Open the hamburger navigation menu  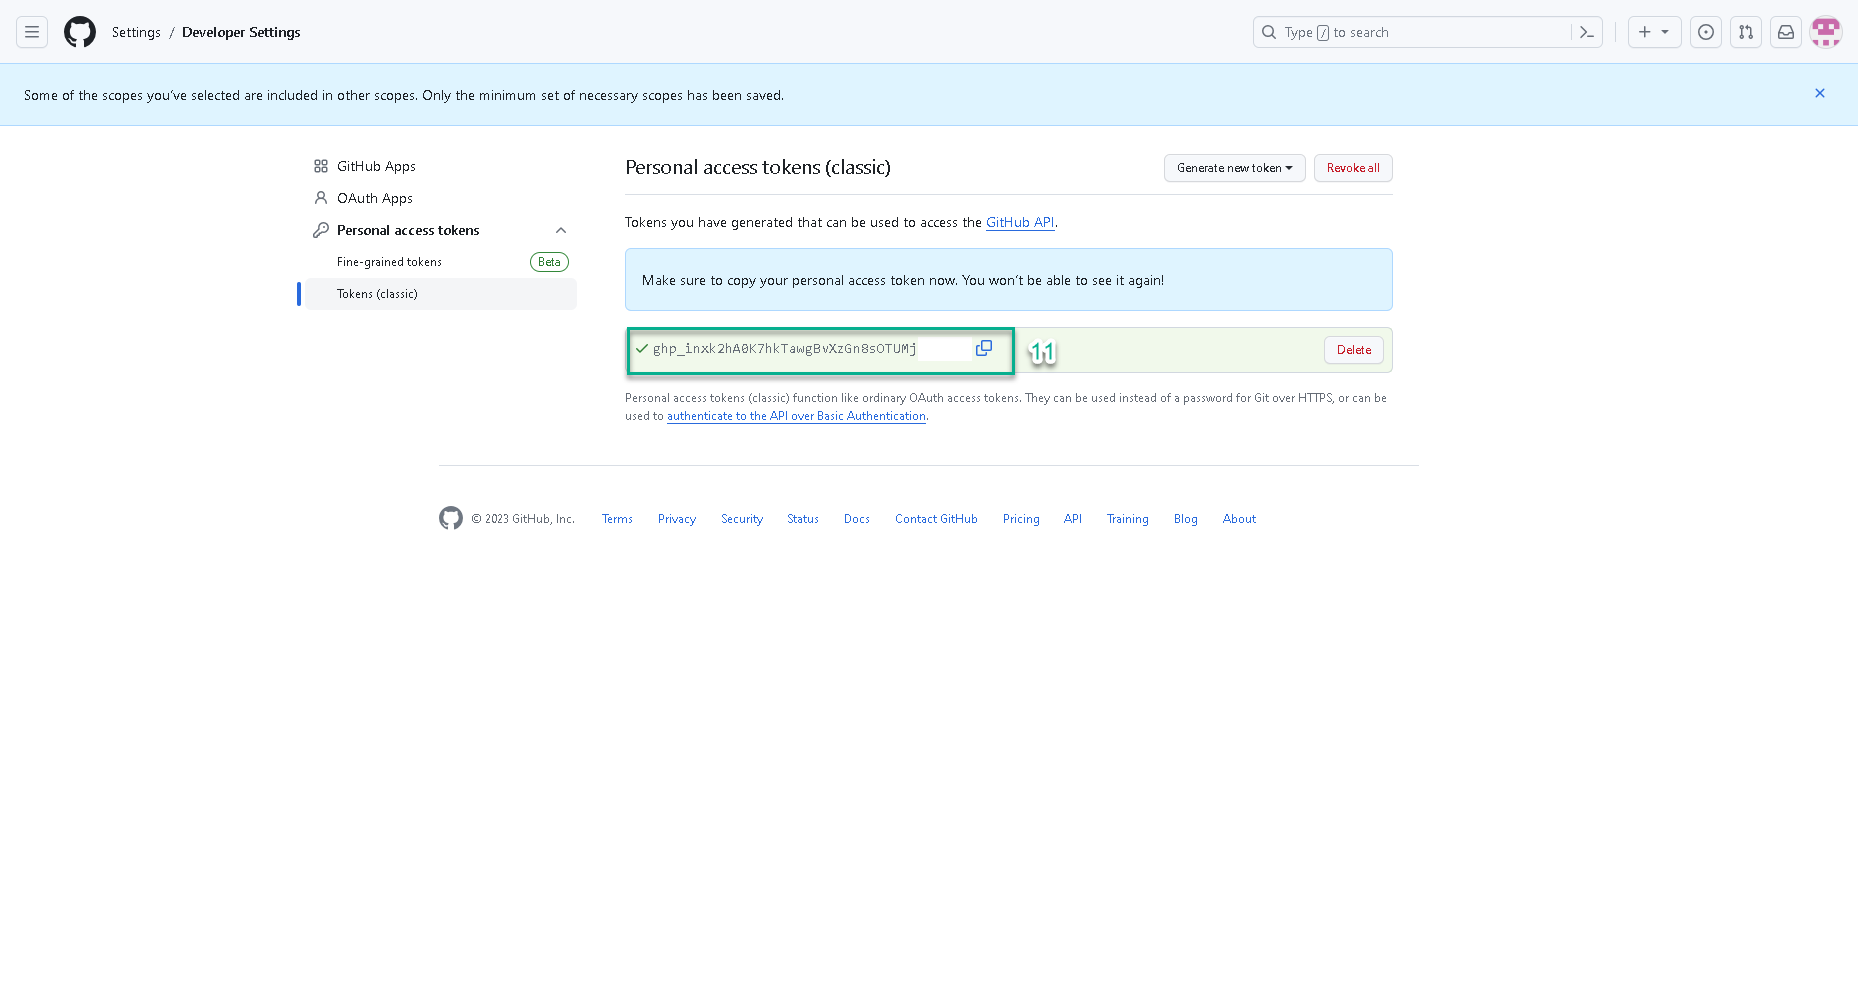coord(32,32)
